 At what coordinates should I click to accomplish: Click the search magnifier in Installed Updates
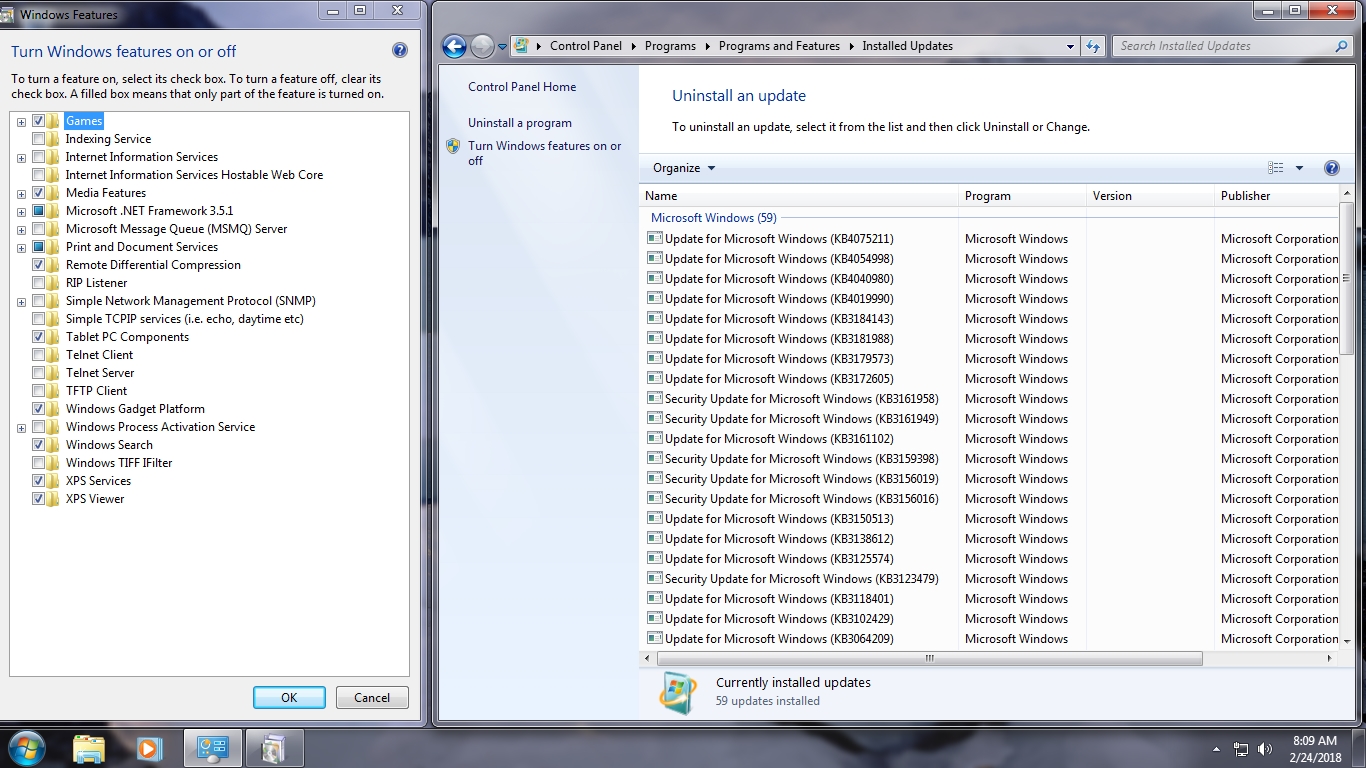[x=1342, y=46]
